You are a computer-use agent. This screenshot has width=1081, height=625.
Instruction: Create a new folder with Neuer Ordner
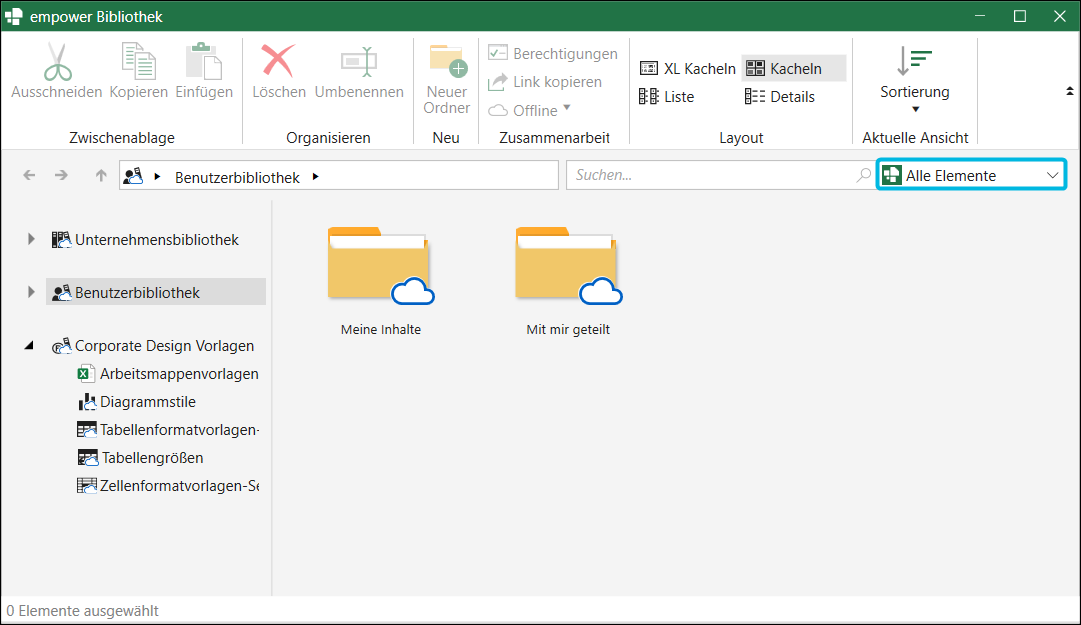tap(447, 79)
